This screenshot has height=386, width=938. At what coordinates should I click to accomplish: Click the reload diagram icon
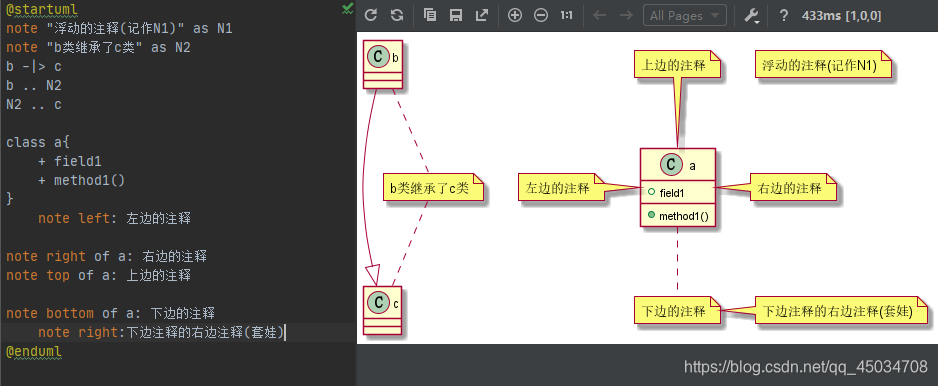(x=371, y=15)
